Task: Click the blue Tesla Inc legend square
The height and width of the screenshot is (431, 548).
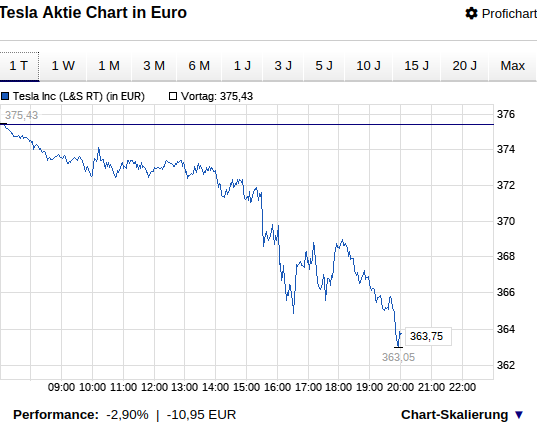Action: coord(5,96)
